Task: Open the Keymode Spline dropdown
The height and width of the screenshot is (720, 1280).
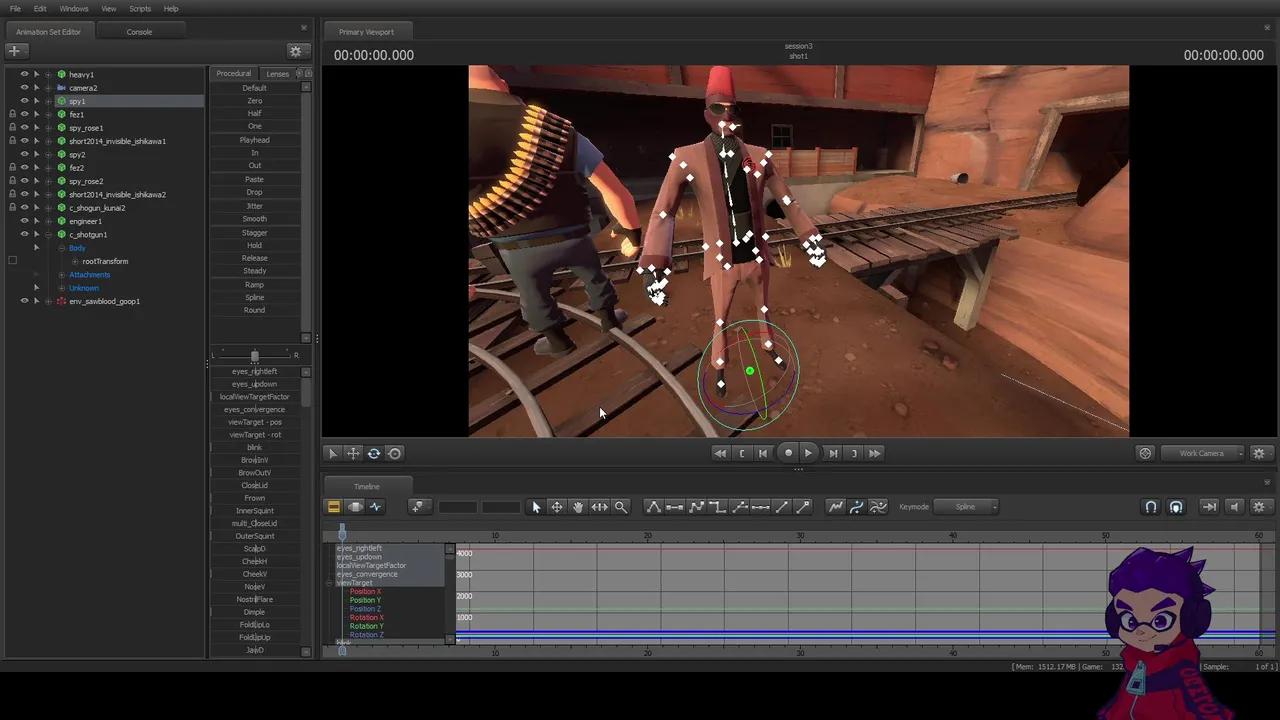Action: pyautogui.click(x=966, y=507)
